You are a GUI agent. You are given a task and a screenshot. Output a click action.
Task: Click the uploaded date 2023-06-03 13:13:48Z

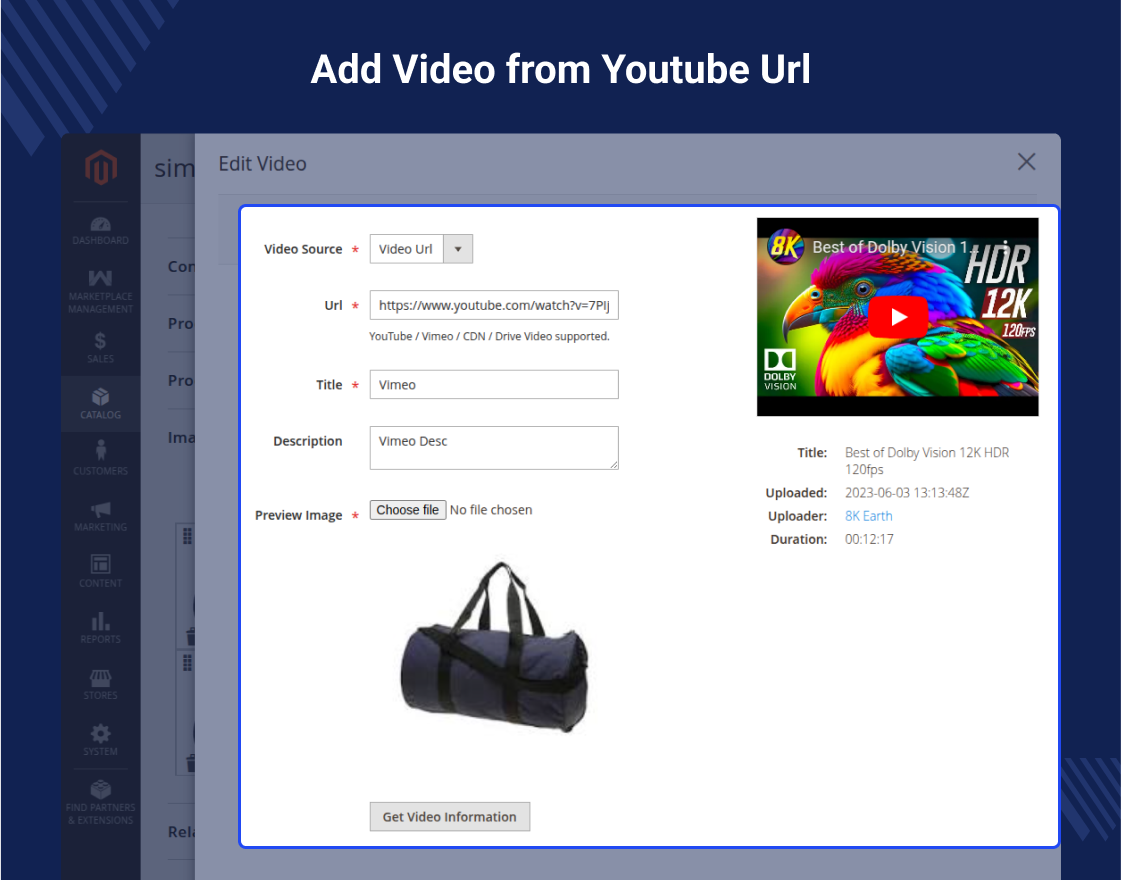point(907,493)
